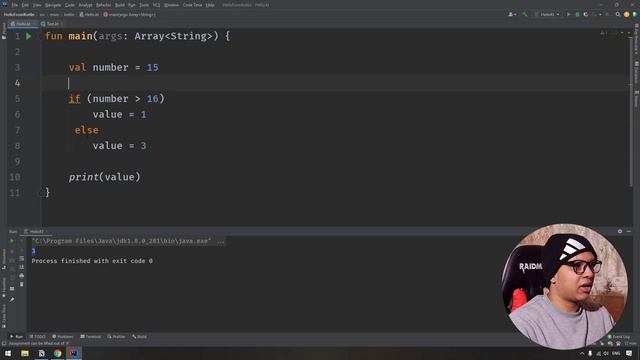
Task: Open the Help menu
Action: [210, 5]
